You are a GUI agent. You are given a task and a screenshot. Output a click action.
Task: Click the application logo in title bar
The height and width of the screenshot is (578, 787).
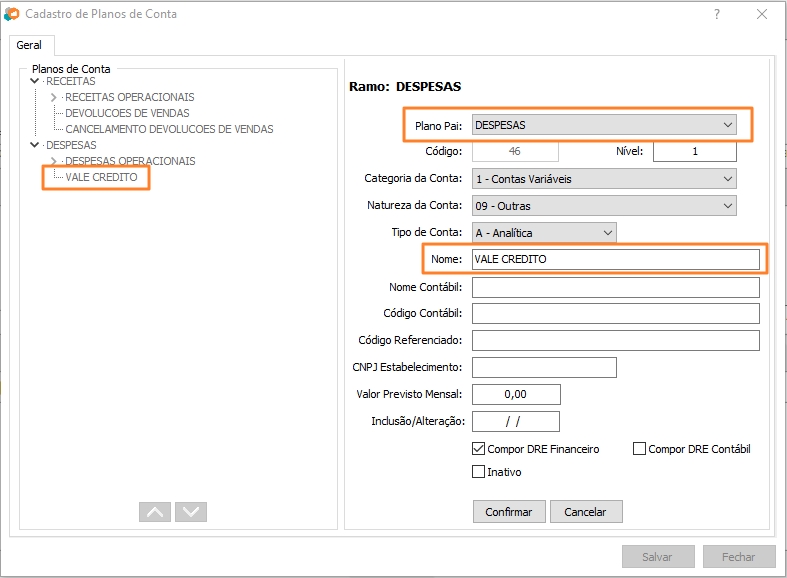click(11, 14)
